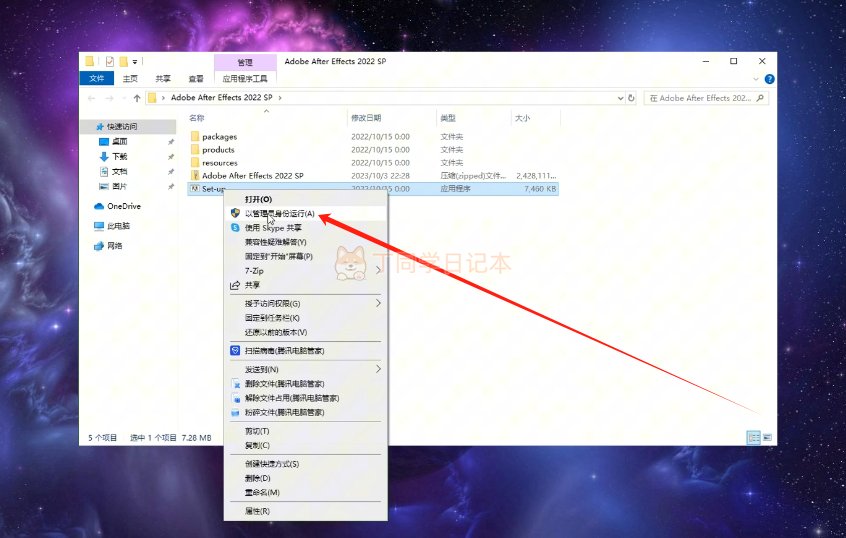Expand 发送到(N) submenu arrow
Viewport: 846px width, 538px height.
[x=378, y=369]
